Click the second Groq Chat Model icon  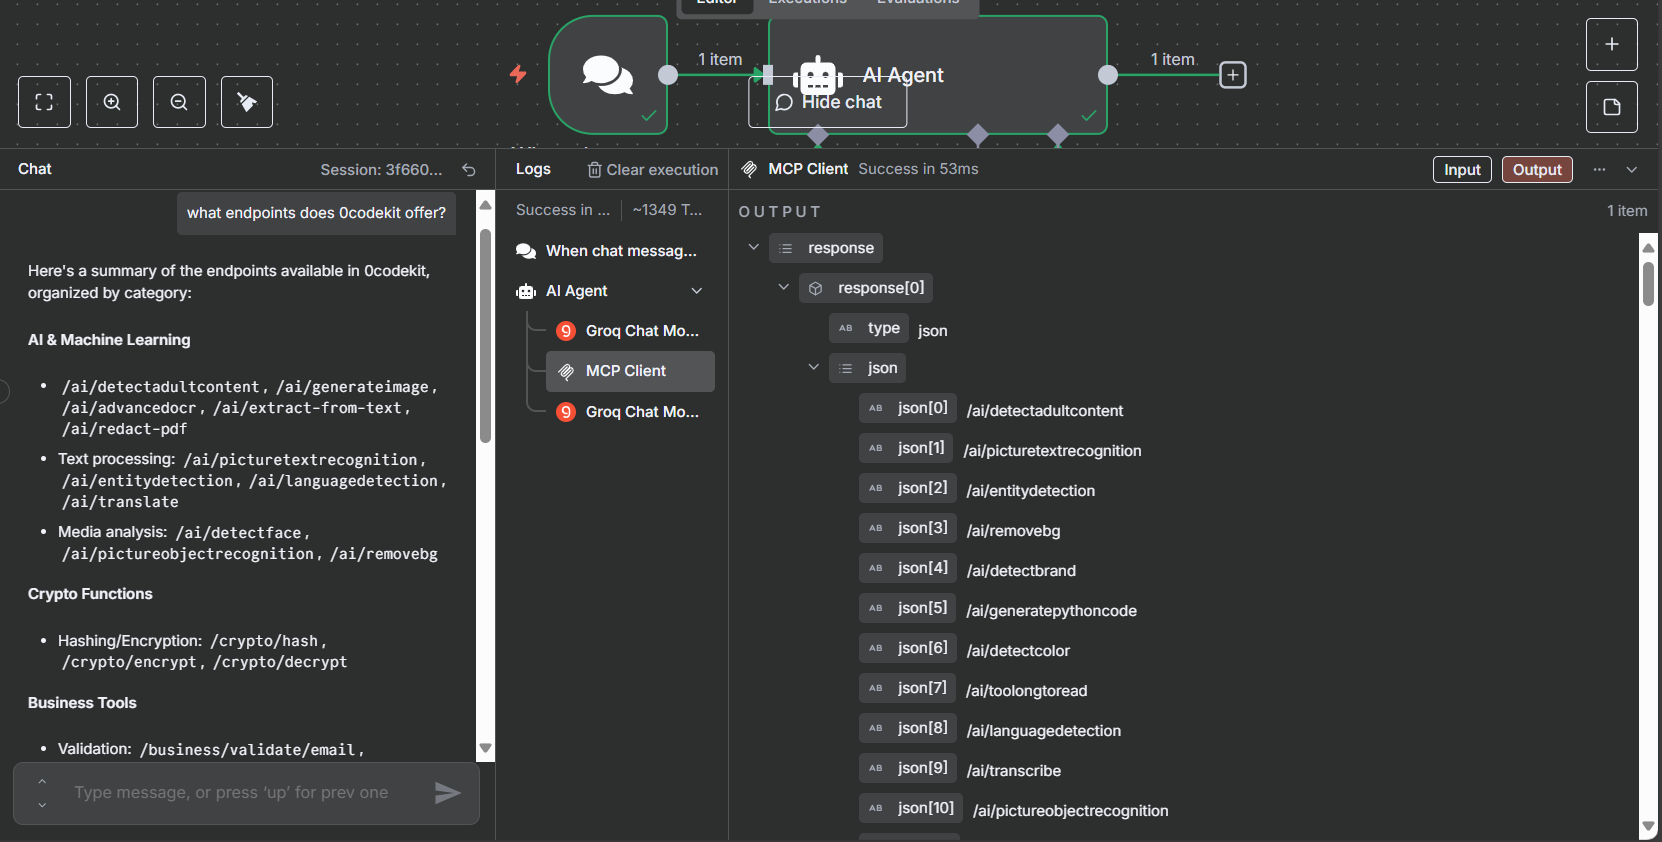566,412
